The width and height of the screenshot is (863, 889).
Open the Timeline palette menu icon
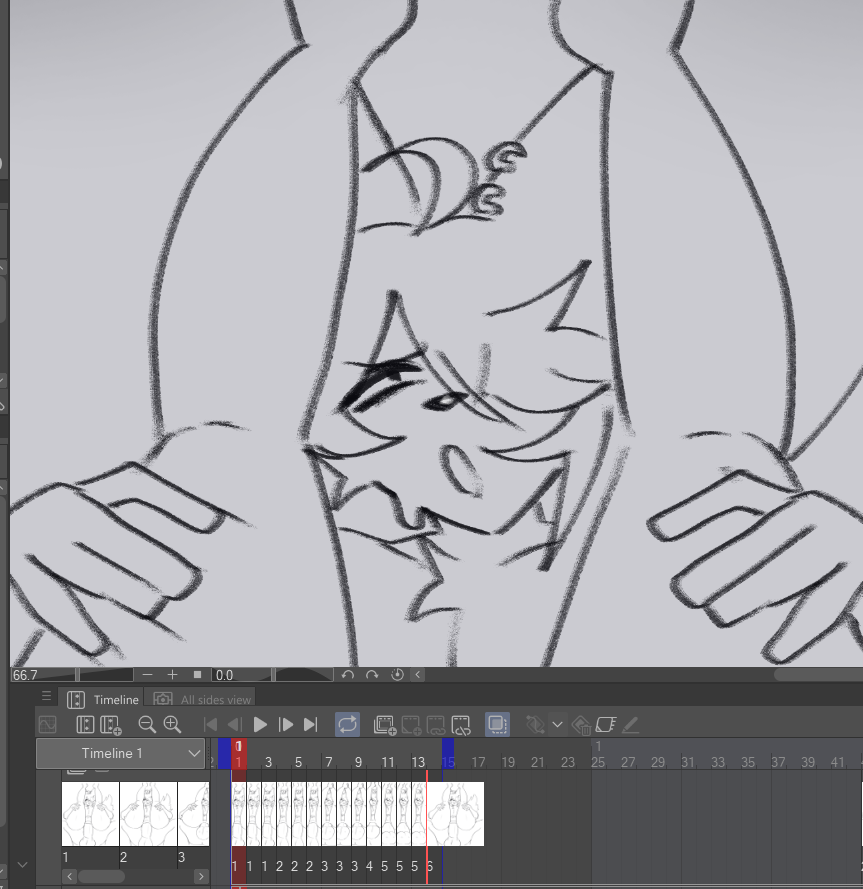click(46, 696)
